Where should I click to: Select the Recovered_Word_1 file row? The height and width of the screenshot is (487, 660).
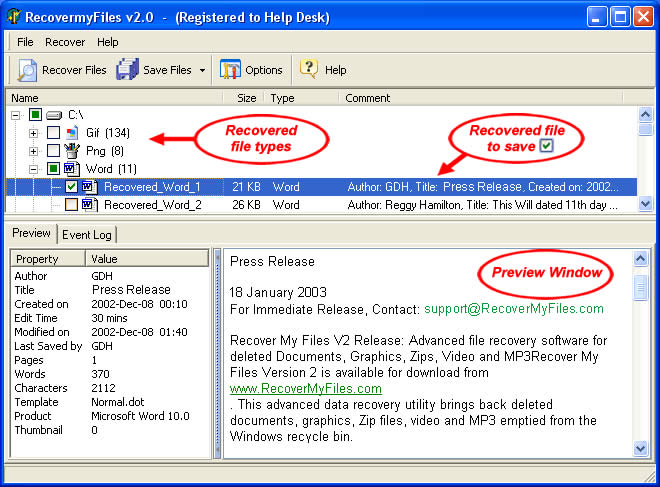click(321, 187)
